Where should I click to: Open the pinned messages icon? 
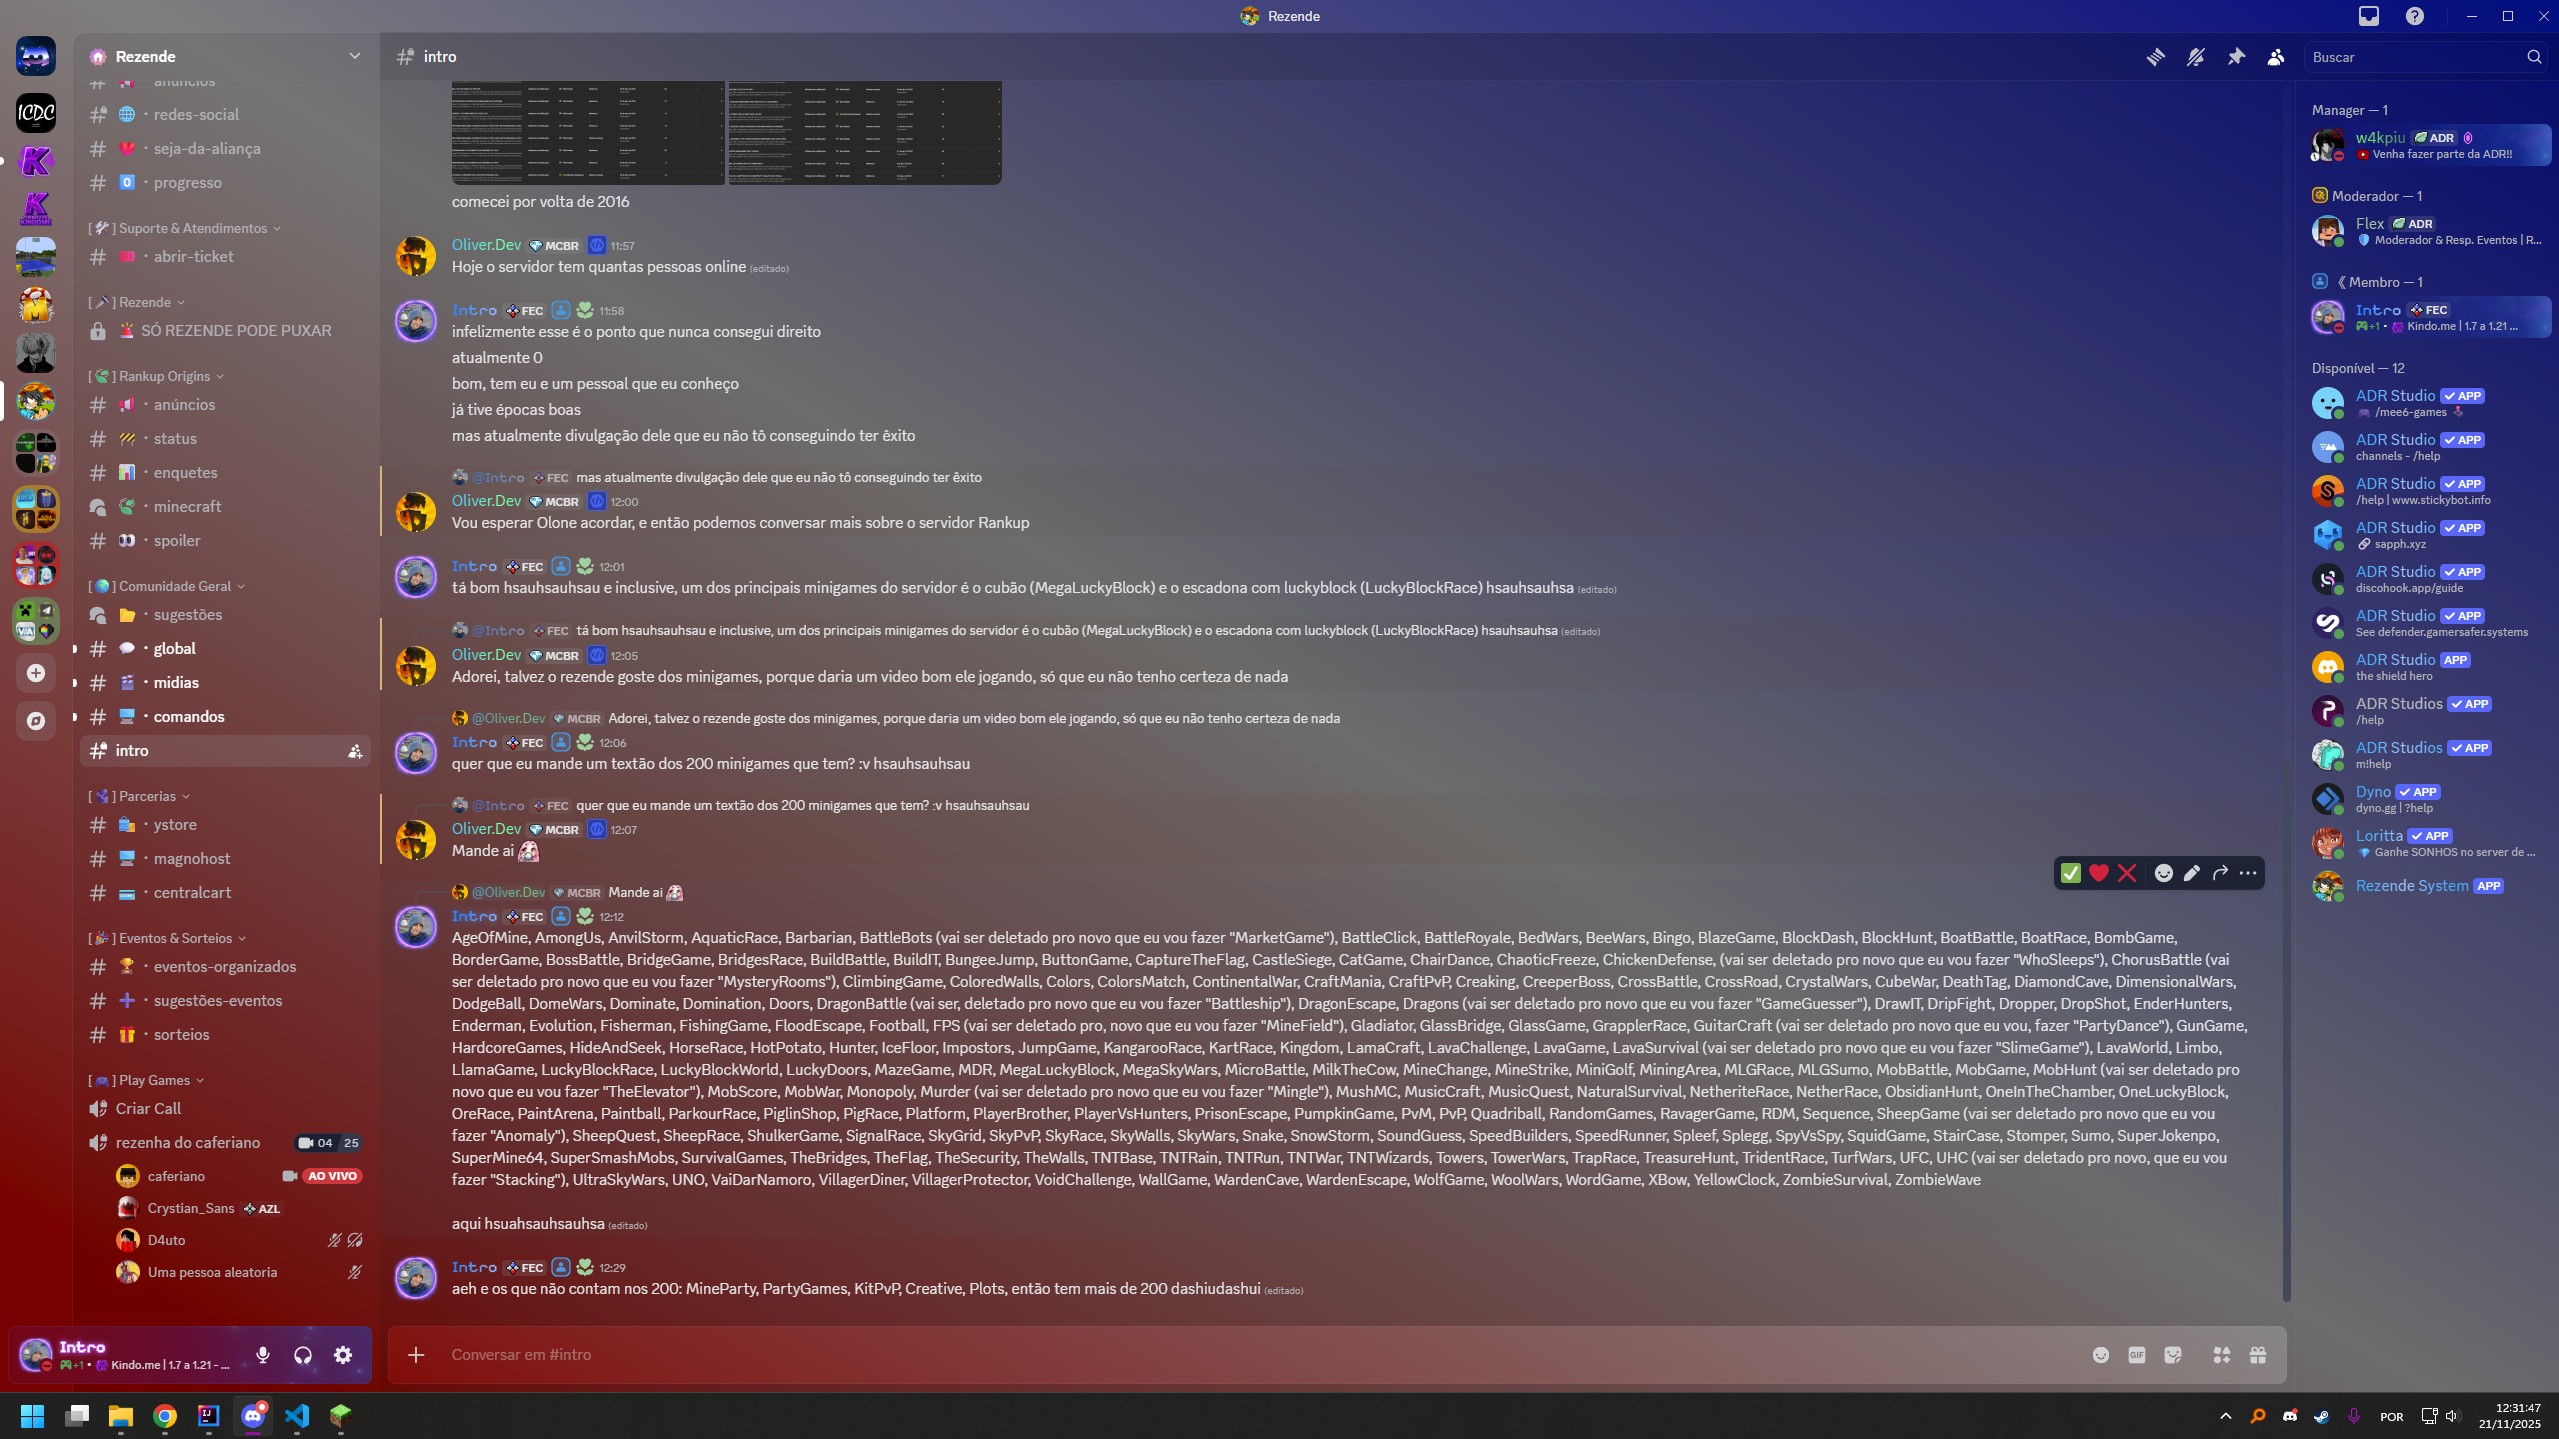(x=2235, y=57)
